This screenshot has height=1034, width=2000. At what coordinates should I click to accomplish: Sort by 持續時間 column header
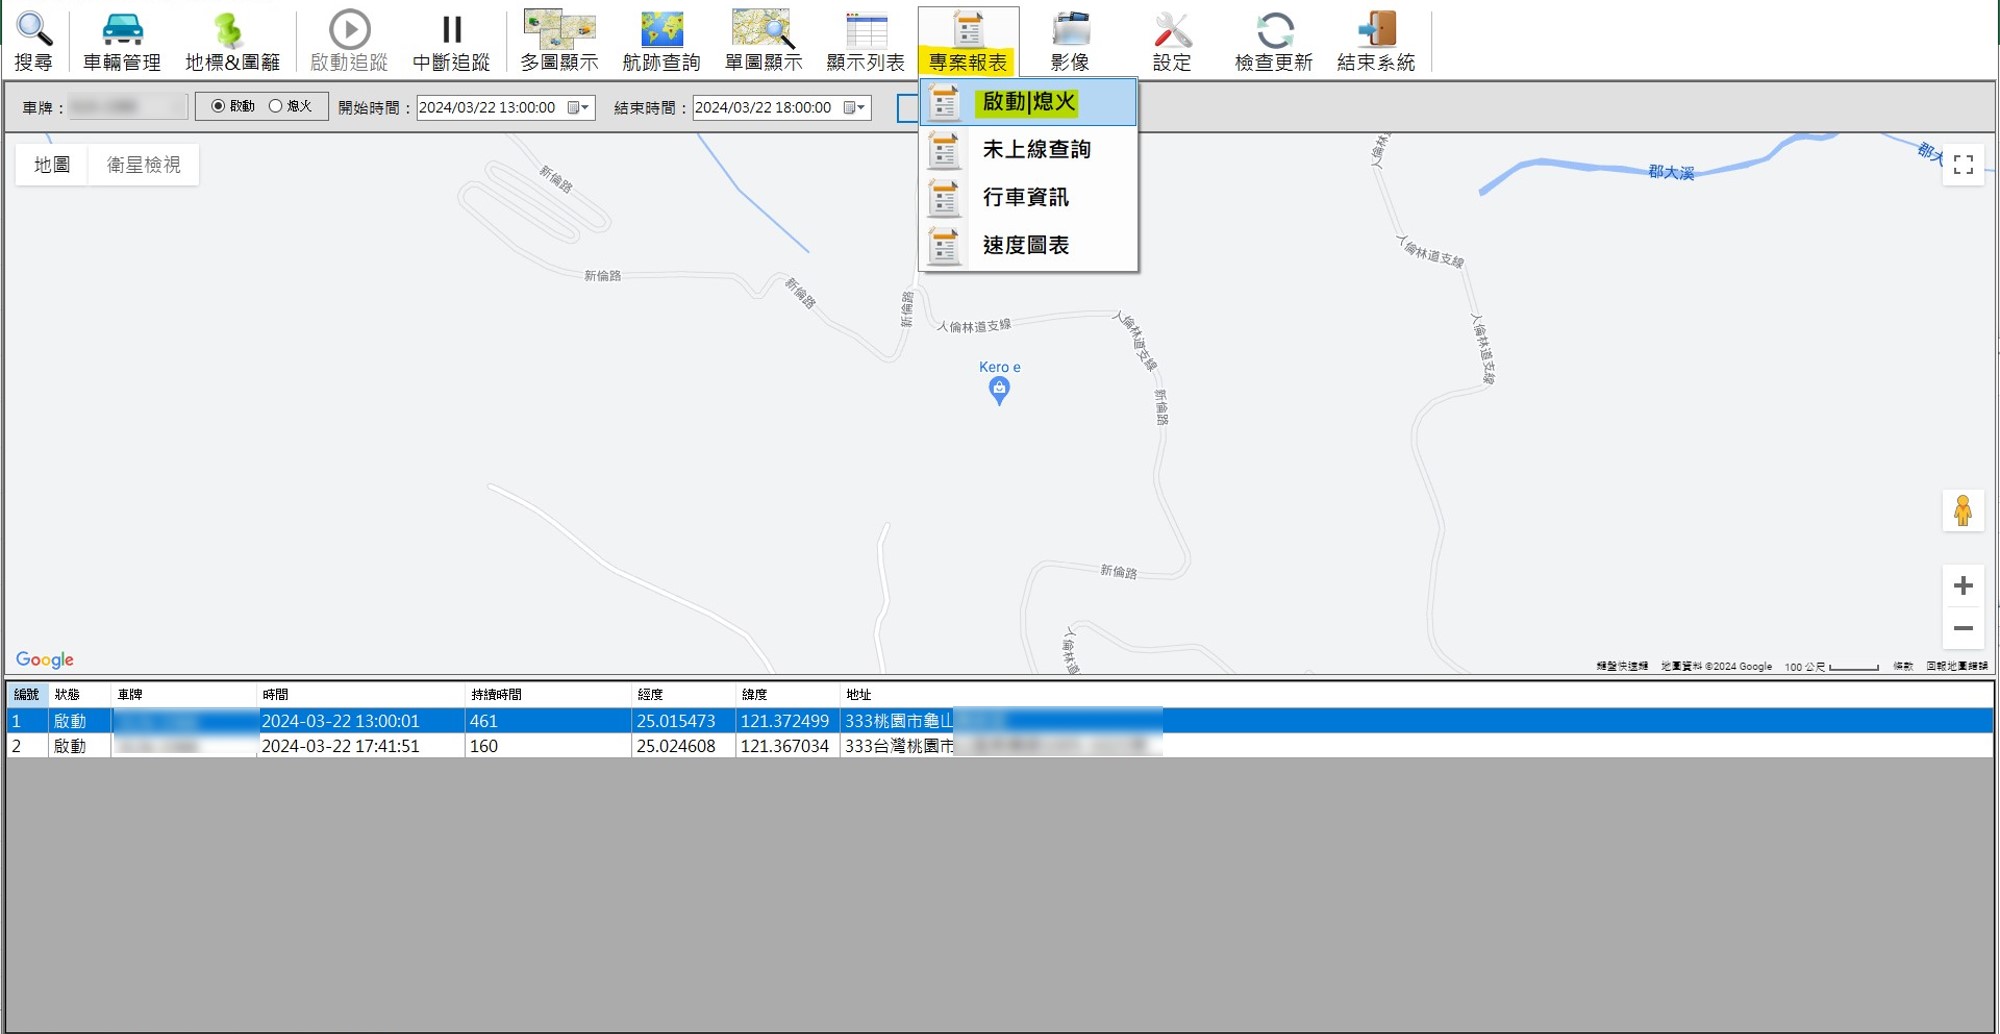548,694
